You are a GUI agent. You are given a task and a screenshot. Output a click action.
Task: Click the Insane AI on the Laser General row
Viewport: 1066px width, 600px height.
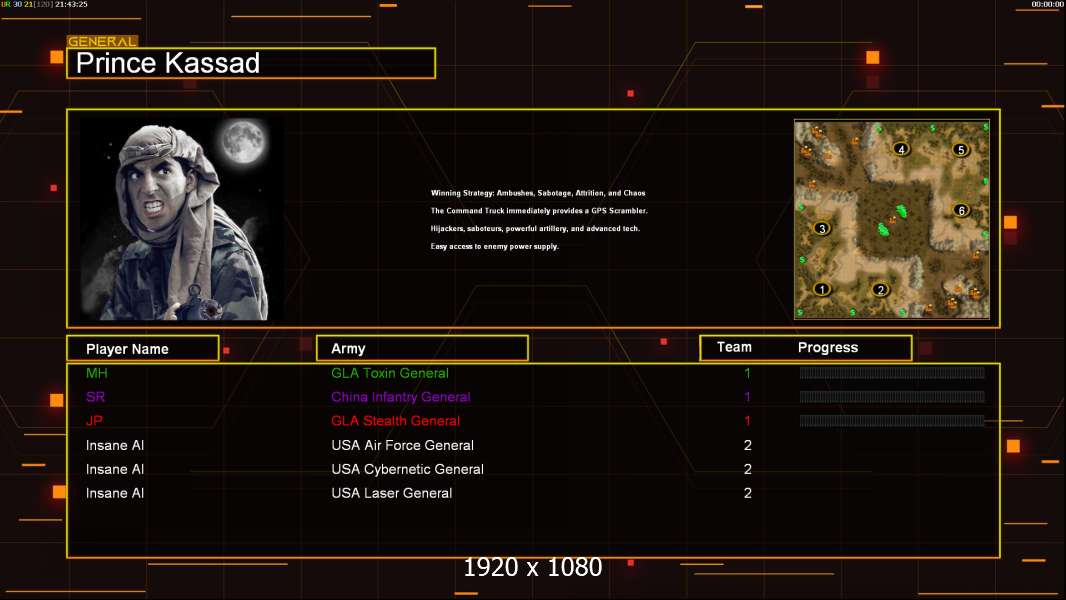click(x=115, y=493)
